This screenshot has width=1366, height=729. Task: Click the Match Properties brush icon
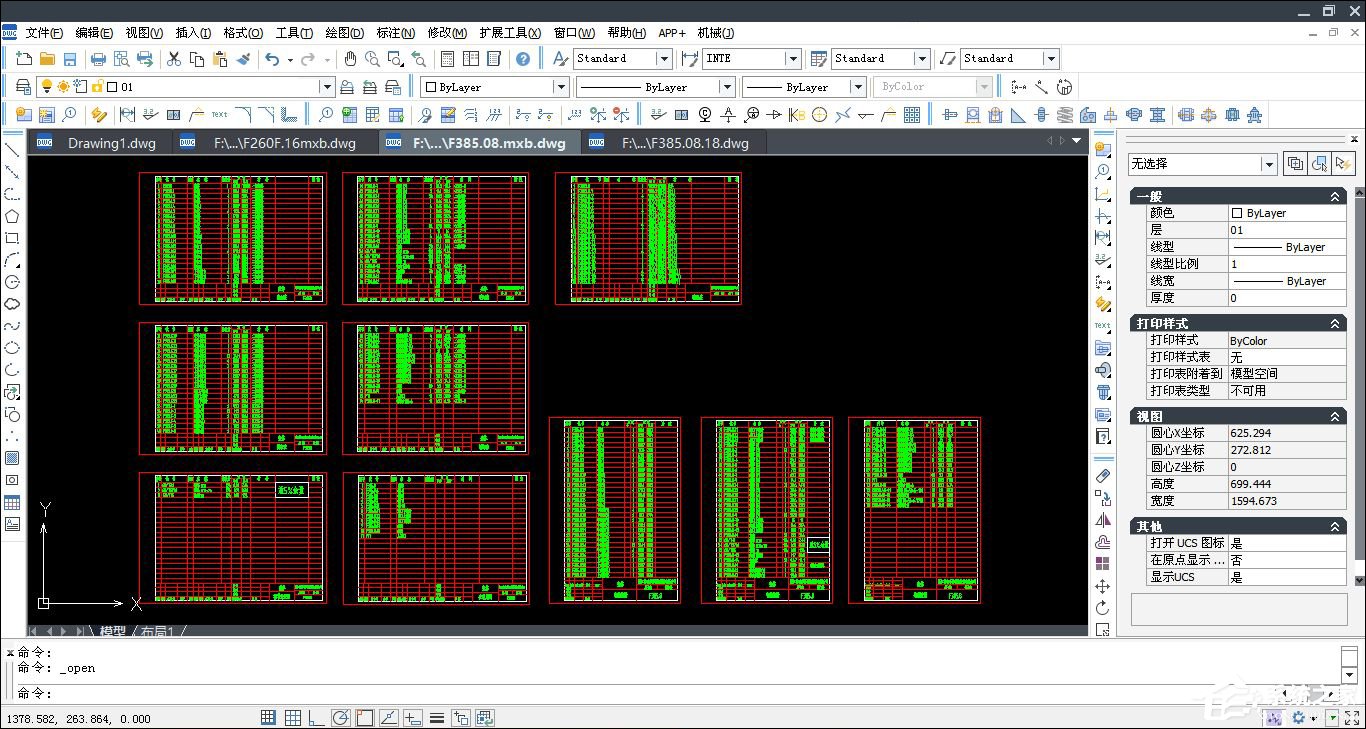tap(244, 59)
